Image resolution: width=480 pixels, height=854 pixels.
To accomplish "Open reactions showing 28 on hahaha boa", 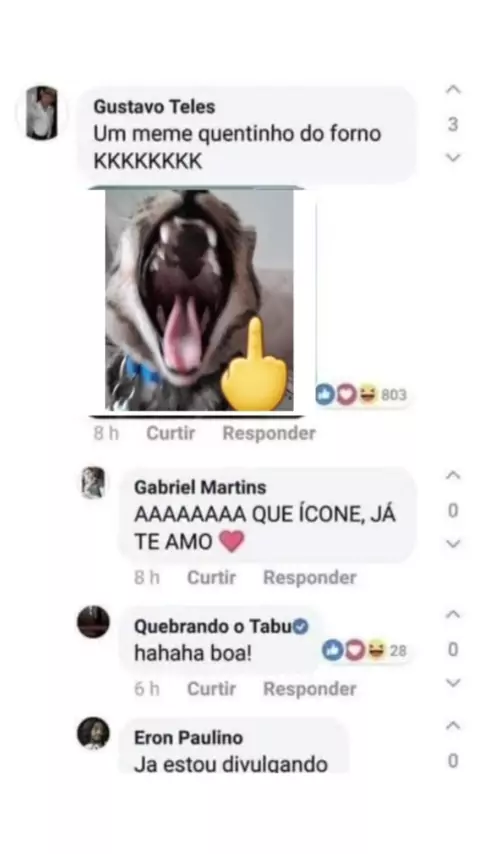I will [x=364, y=650].
